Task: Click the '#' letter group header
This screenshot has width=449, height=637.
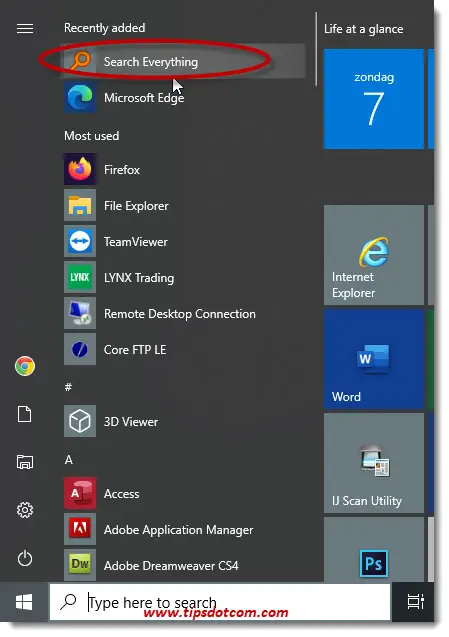Action: click(x=68, y=387)
